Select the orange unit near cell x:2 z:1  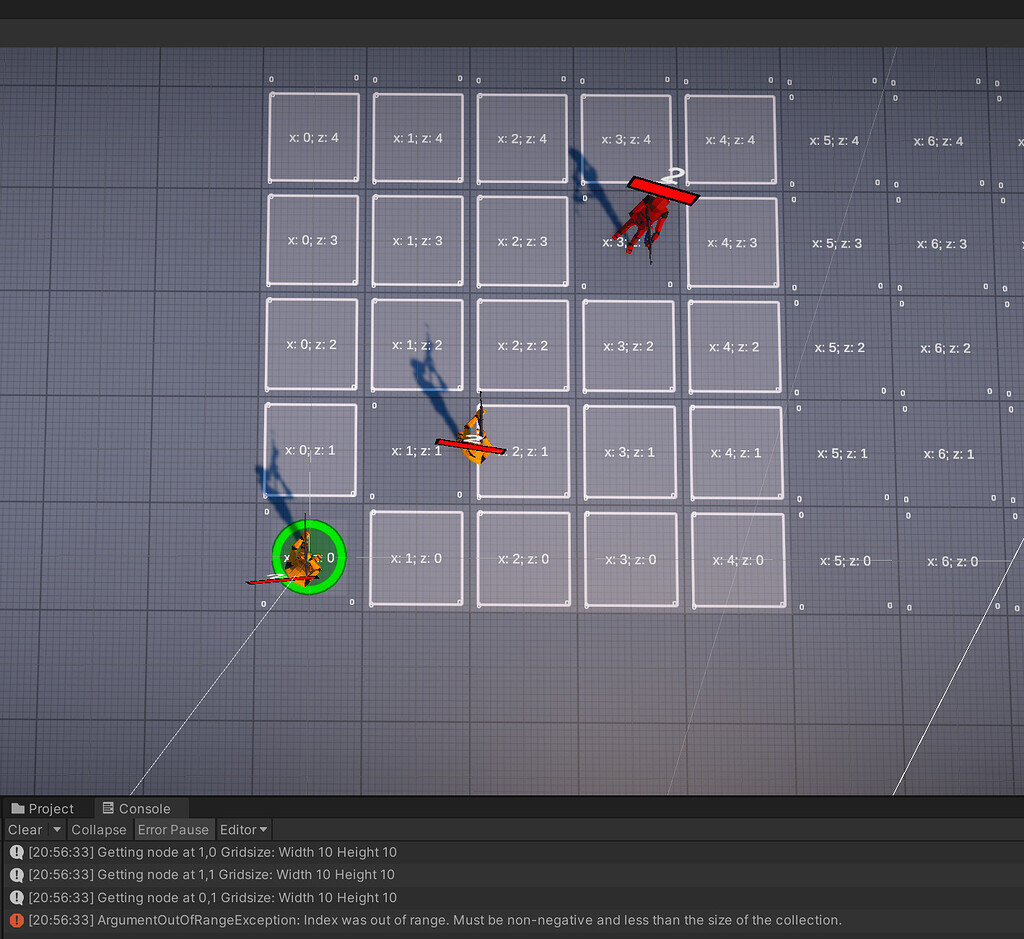click(x=475, y=440)
